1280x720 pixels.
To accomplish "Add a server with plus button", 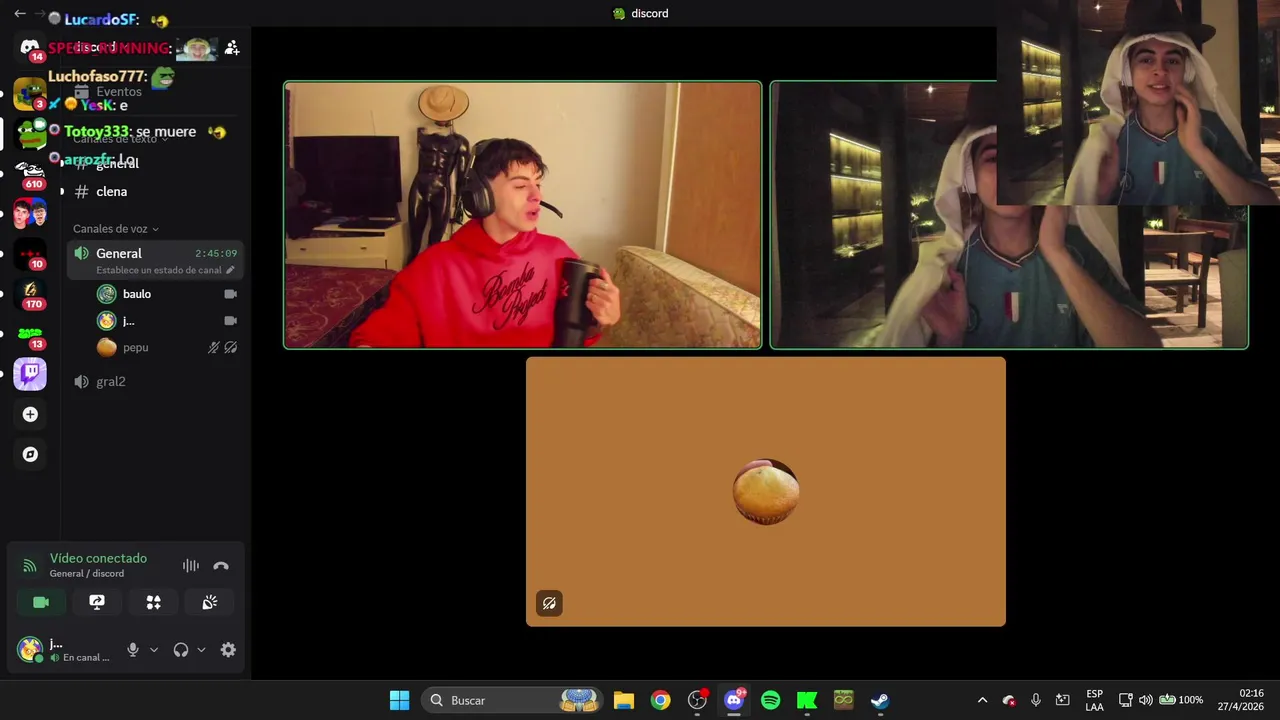I will 30,414.
